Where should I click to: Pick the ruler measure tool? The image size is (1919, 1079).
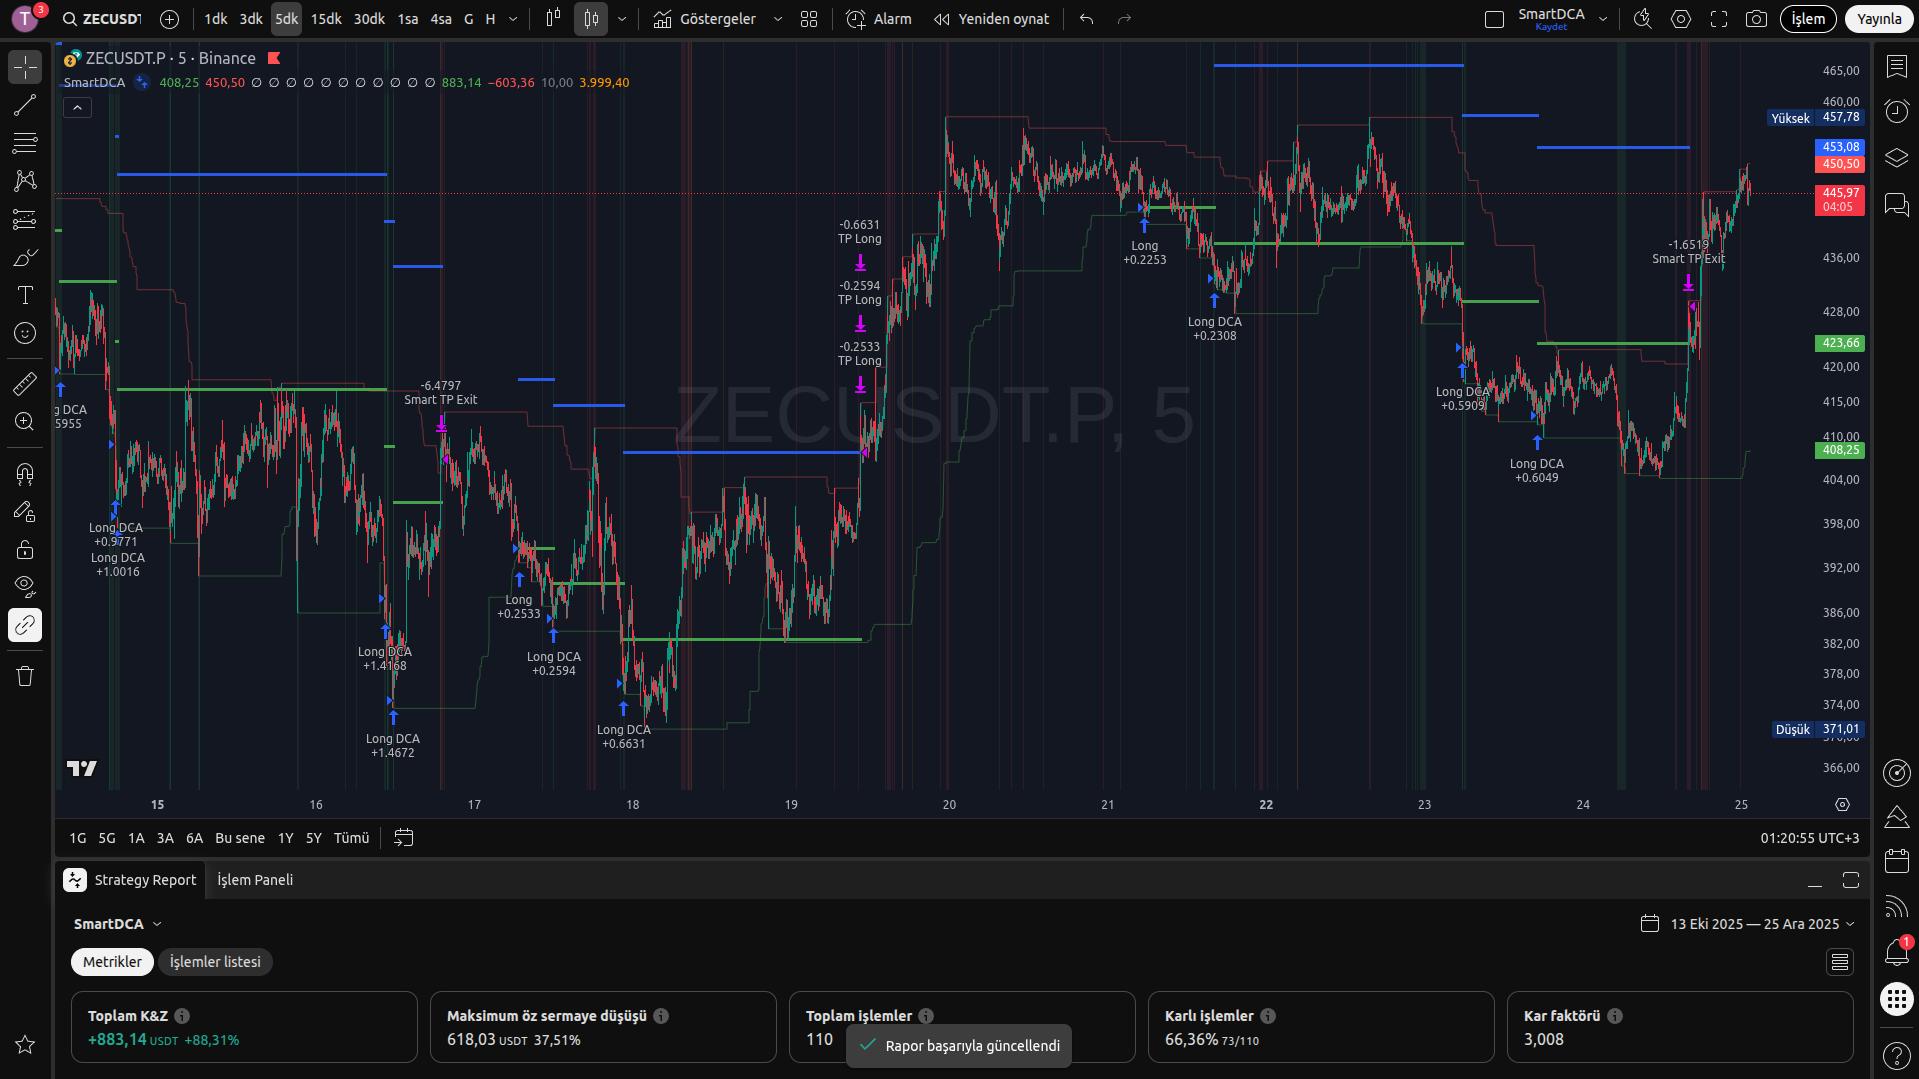pyautogui.click(x=25, y=383)
